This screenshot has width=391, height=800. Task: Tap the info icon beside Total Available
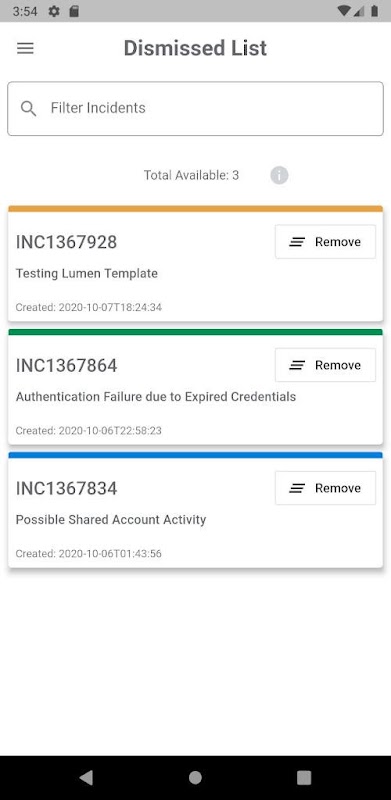[279, 176]
